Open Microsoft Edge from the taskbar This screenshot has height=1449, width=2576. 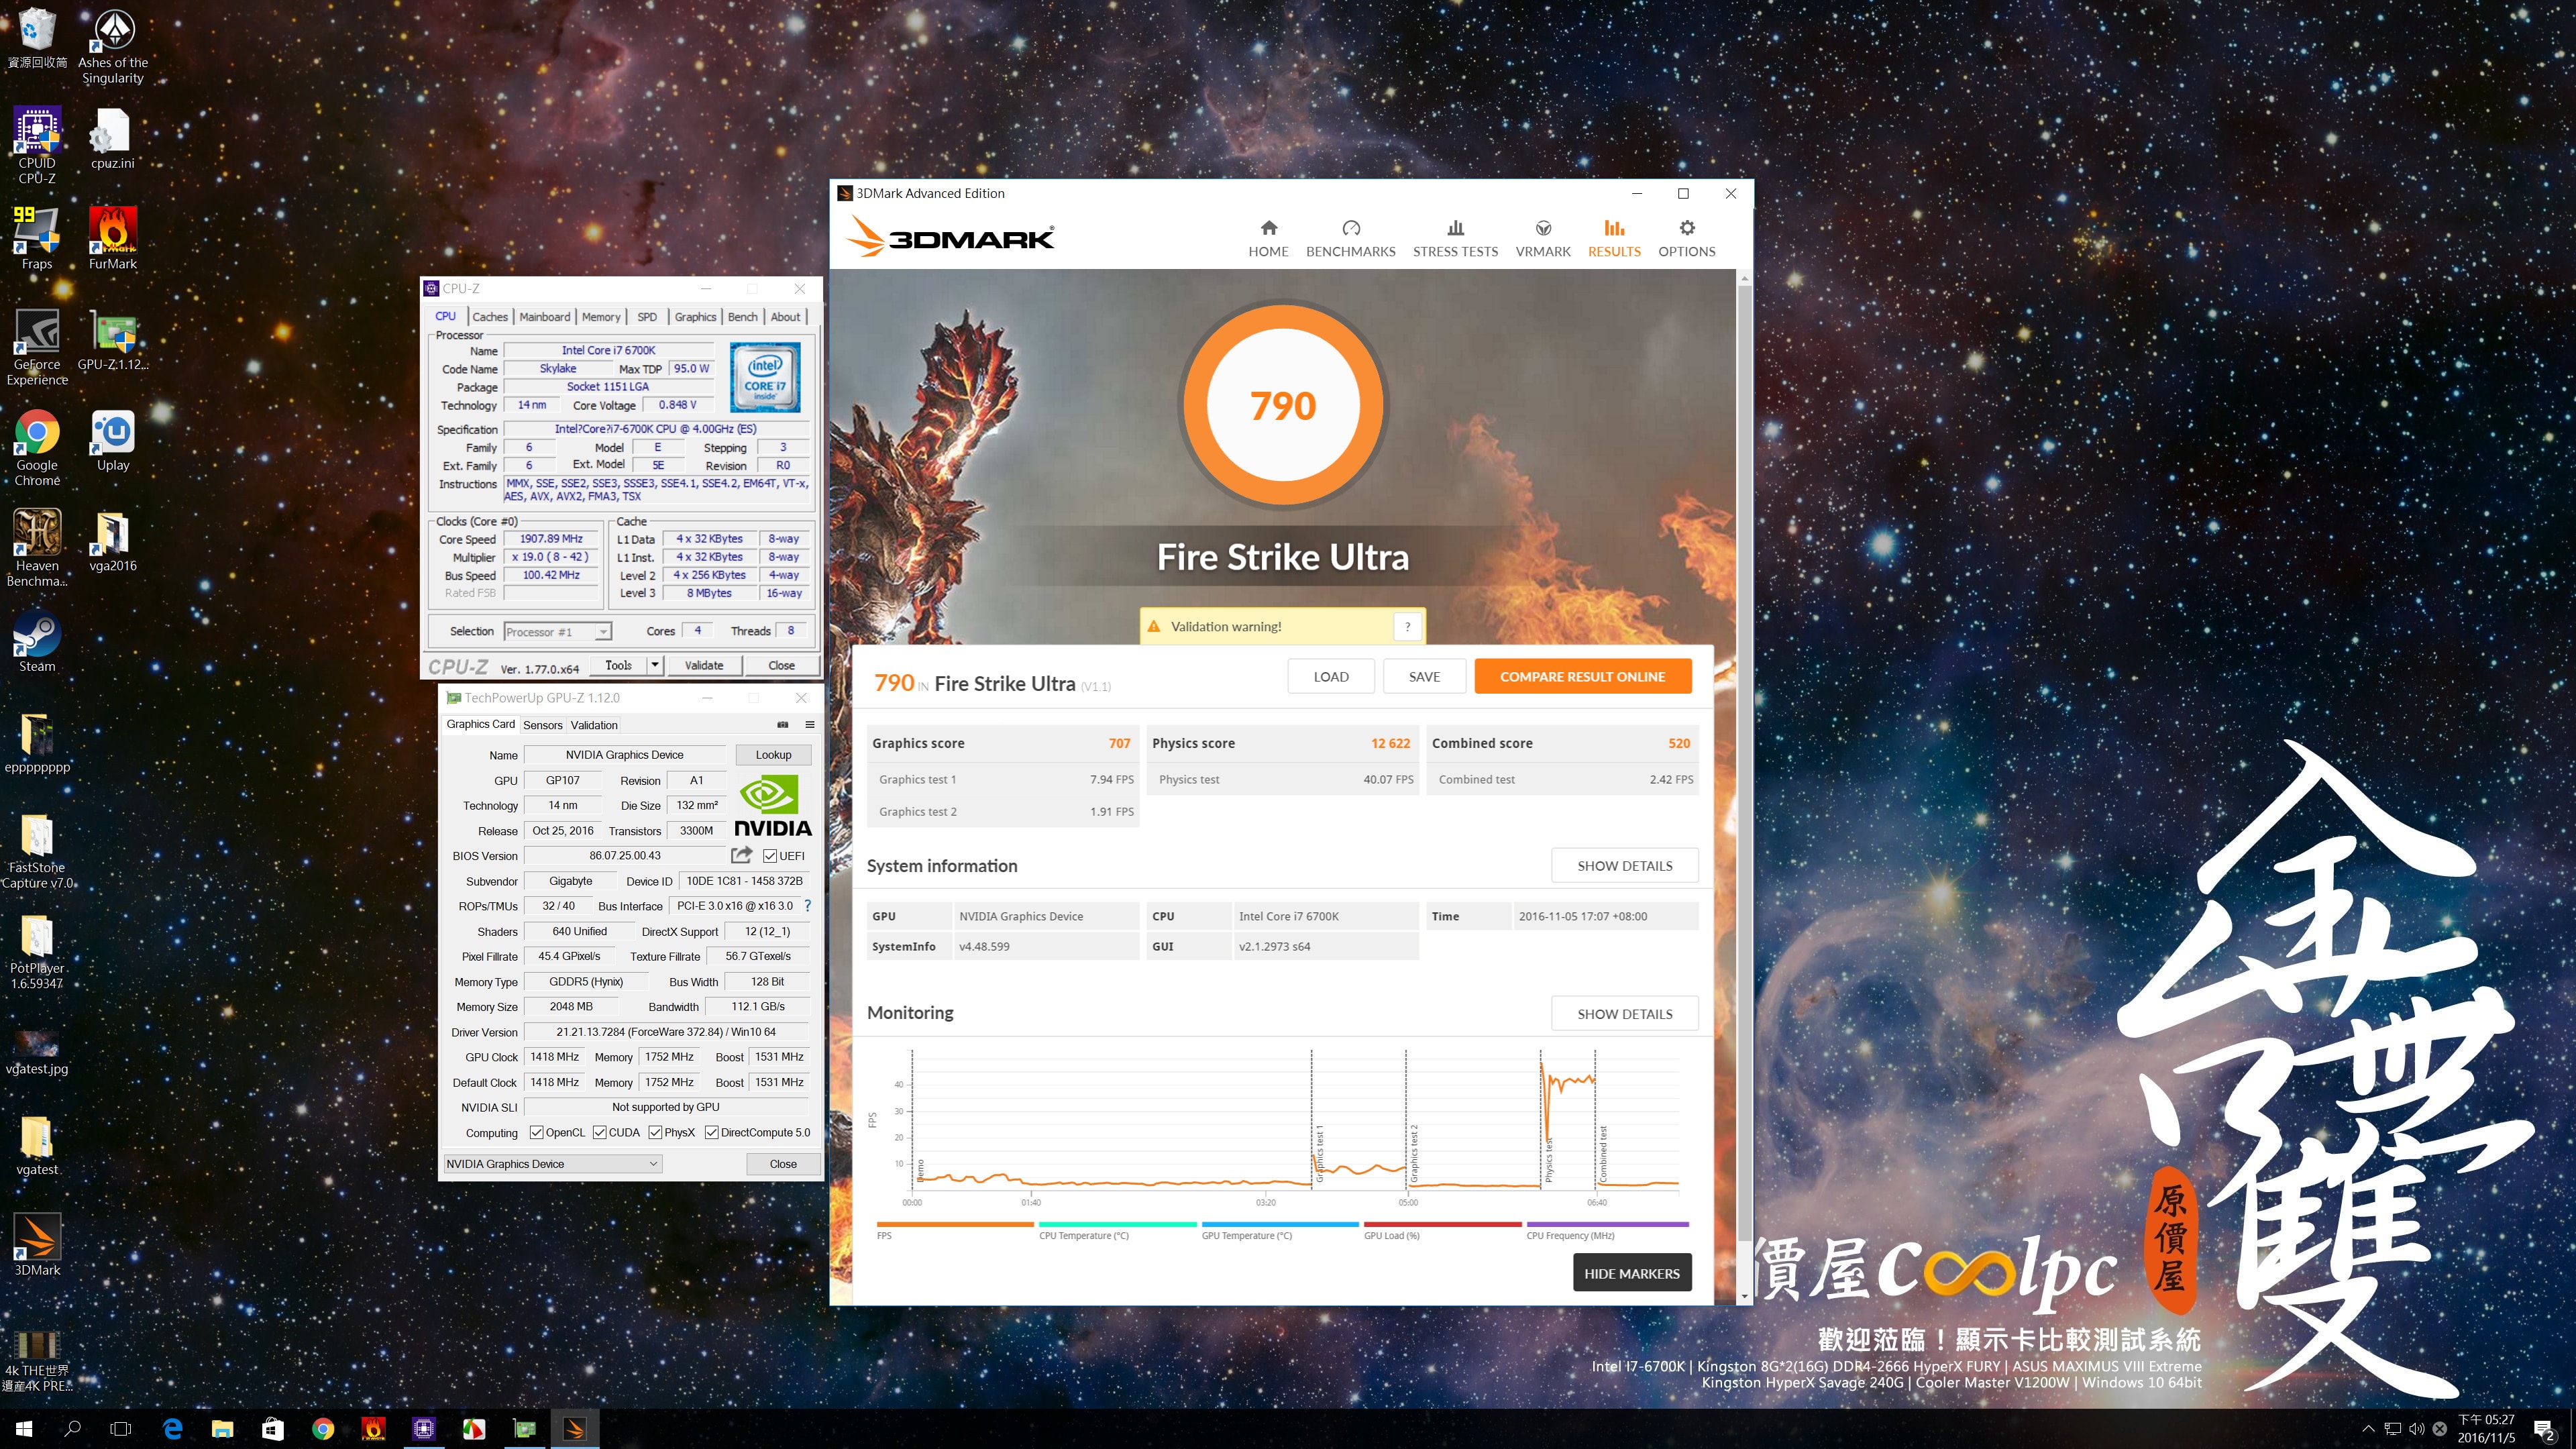pos(172,1428)
